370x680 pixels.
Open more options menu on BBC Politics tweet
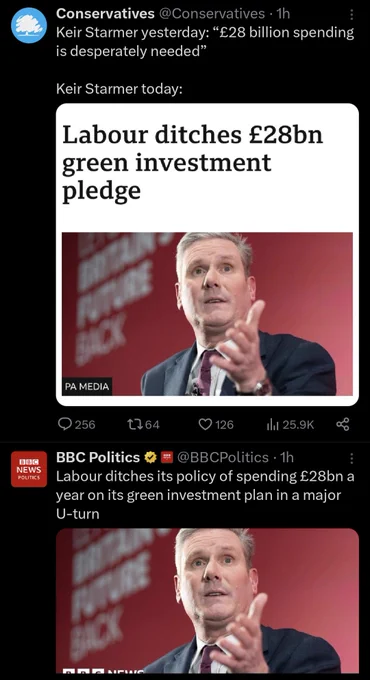[351, 458]
